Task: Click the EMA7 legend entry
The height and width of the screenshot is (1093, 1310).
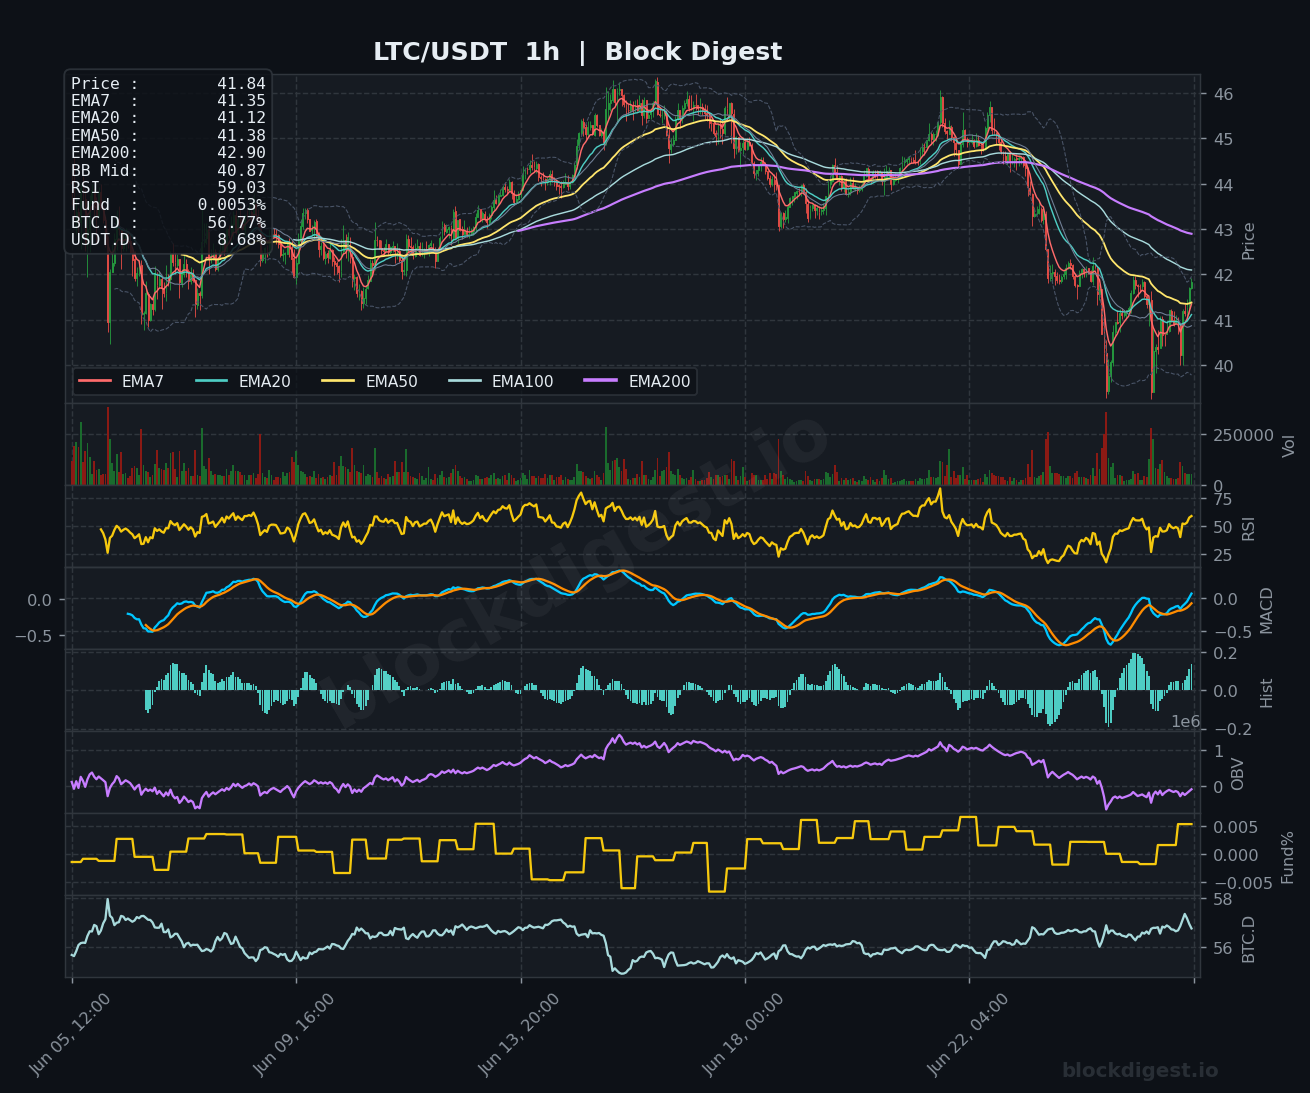Action: click(121, 381)
